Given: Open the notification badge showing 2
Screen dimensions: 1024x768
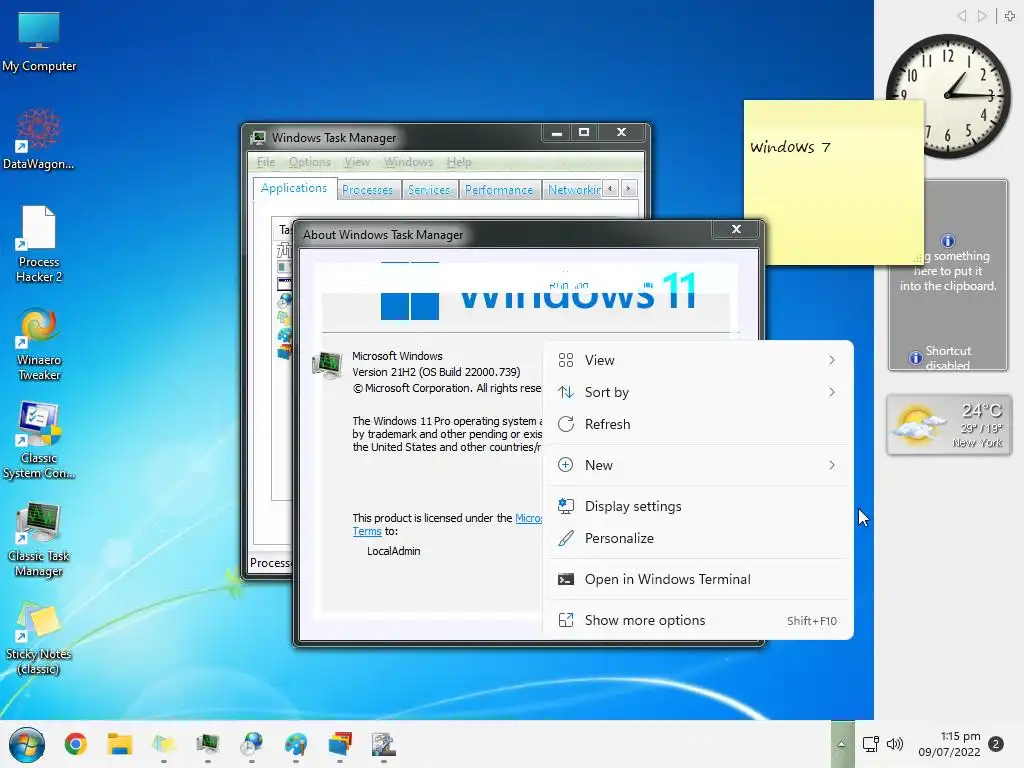Looking at the screenshot, I should 996,744.
